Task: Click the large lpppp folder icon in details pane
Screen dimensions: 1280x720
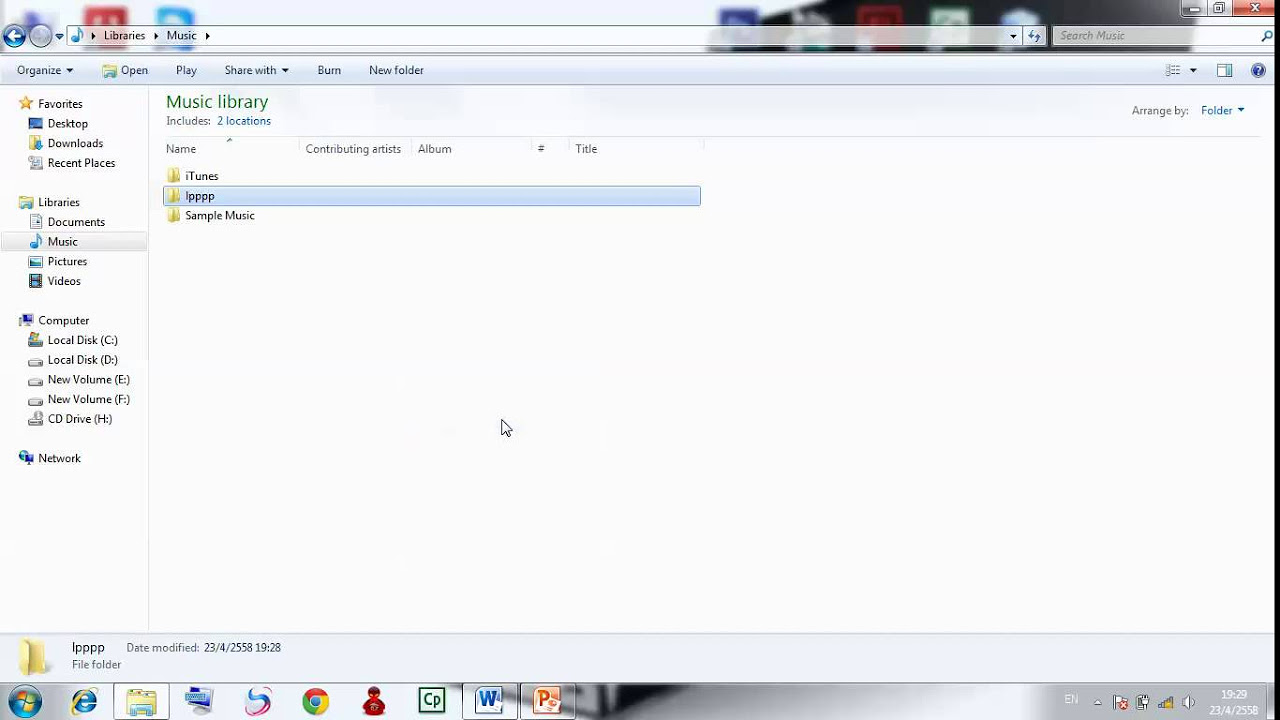Action: click(x=33, y=656)
